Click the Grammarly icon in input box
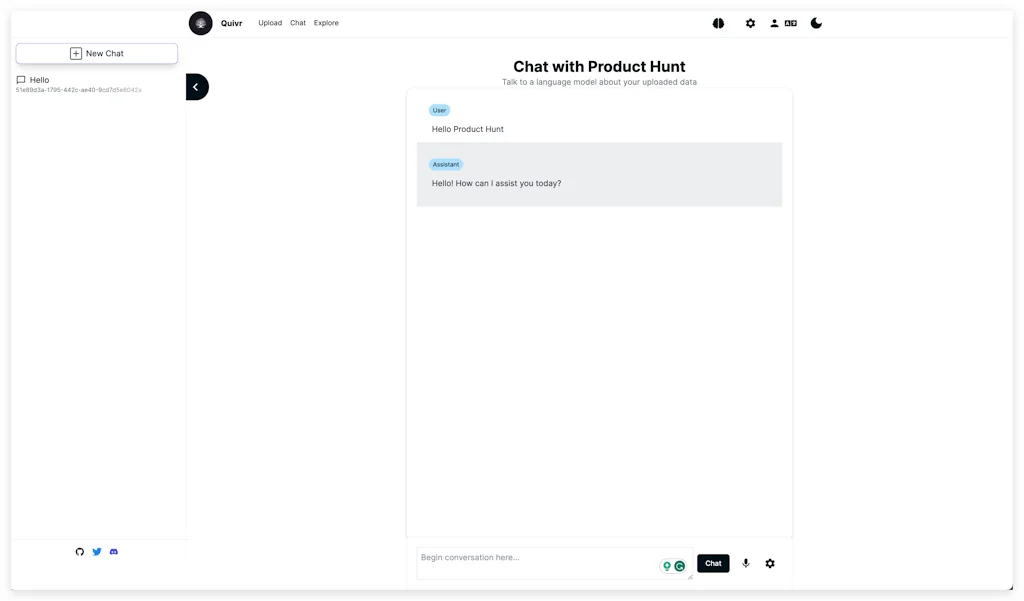The height and width of the screenshot is (601, 1024). [x=680, y=566]
